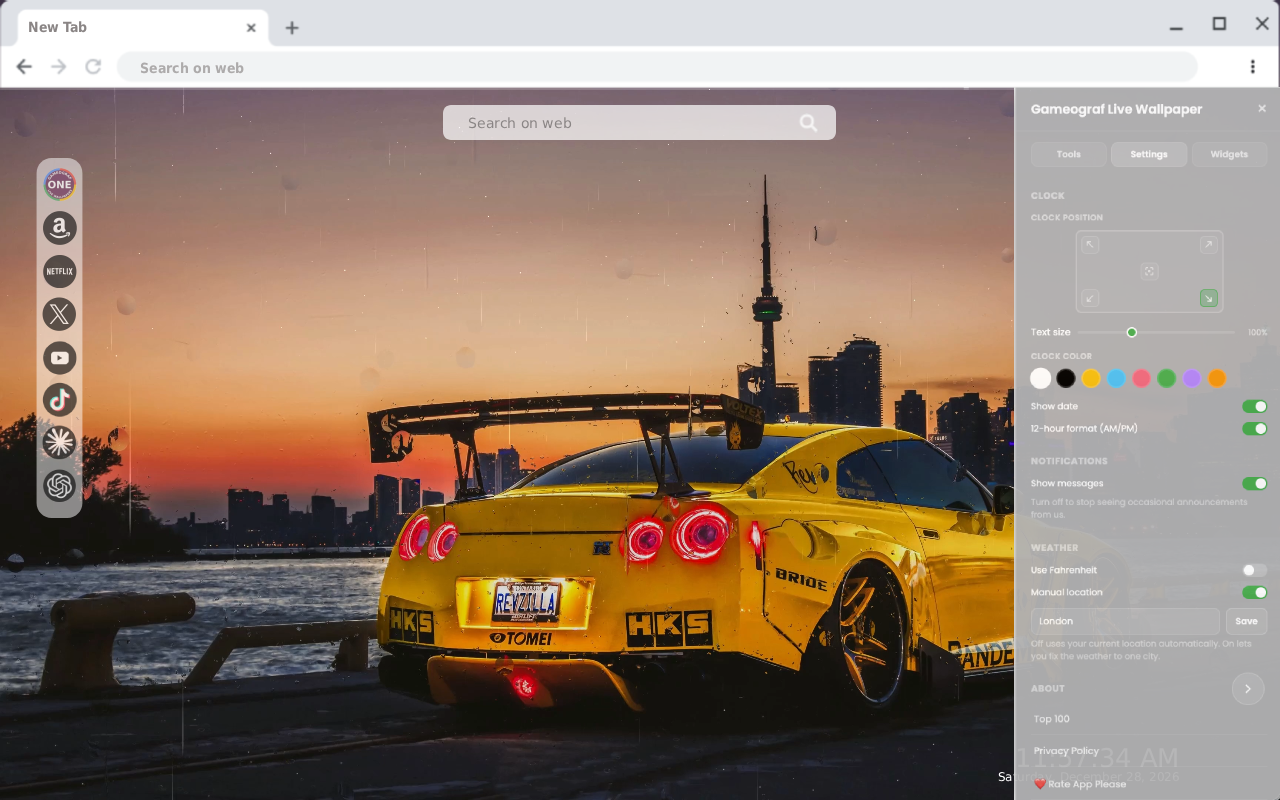The width and height of the screenshot is (1280, 800).
Task: Click the browser address bar
Action: pyautogui.click(x=657, y=67)
